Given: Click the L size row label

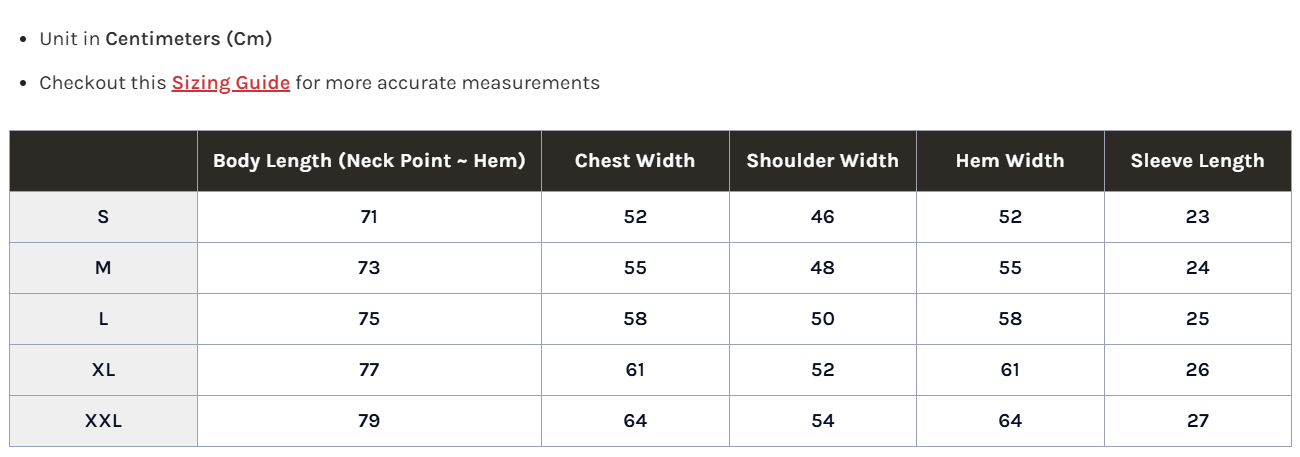Looking at the screenshot, I should pos(103,319).
